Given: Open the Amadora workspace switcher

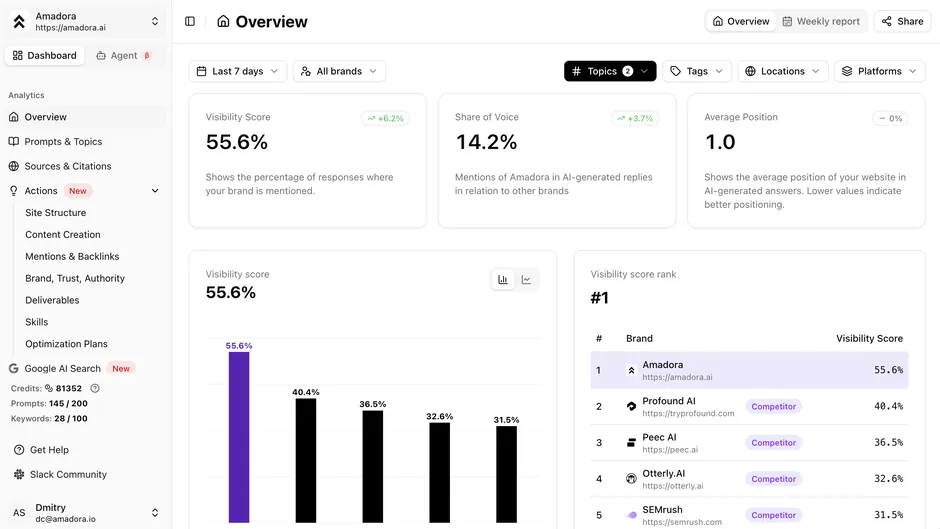Looking at the screenshot, I should click(155, 22).
